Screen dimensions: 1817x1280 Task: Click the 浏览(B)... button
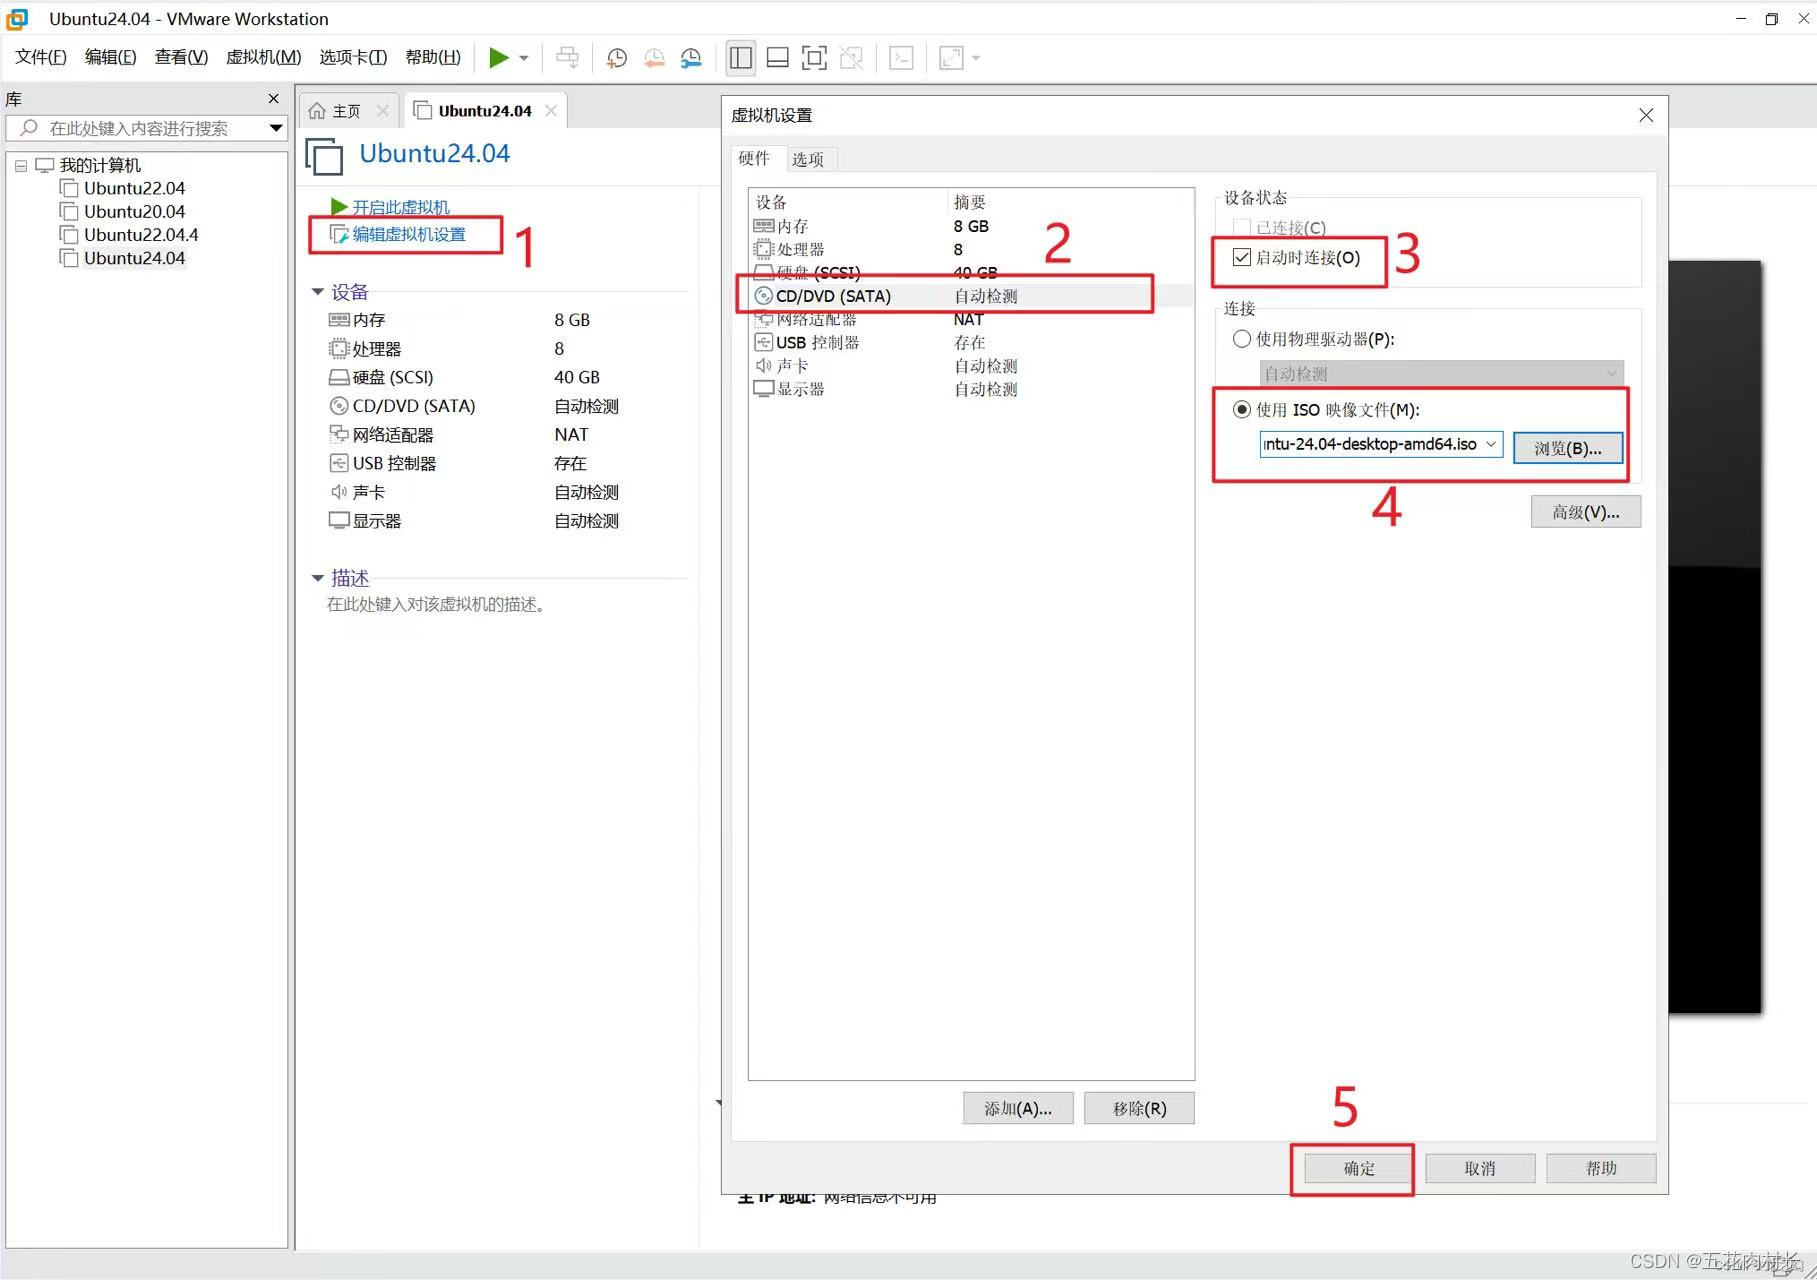pyautogui.click(x=1567, y=448)
